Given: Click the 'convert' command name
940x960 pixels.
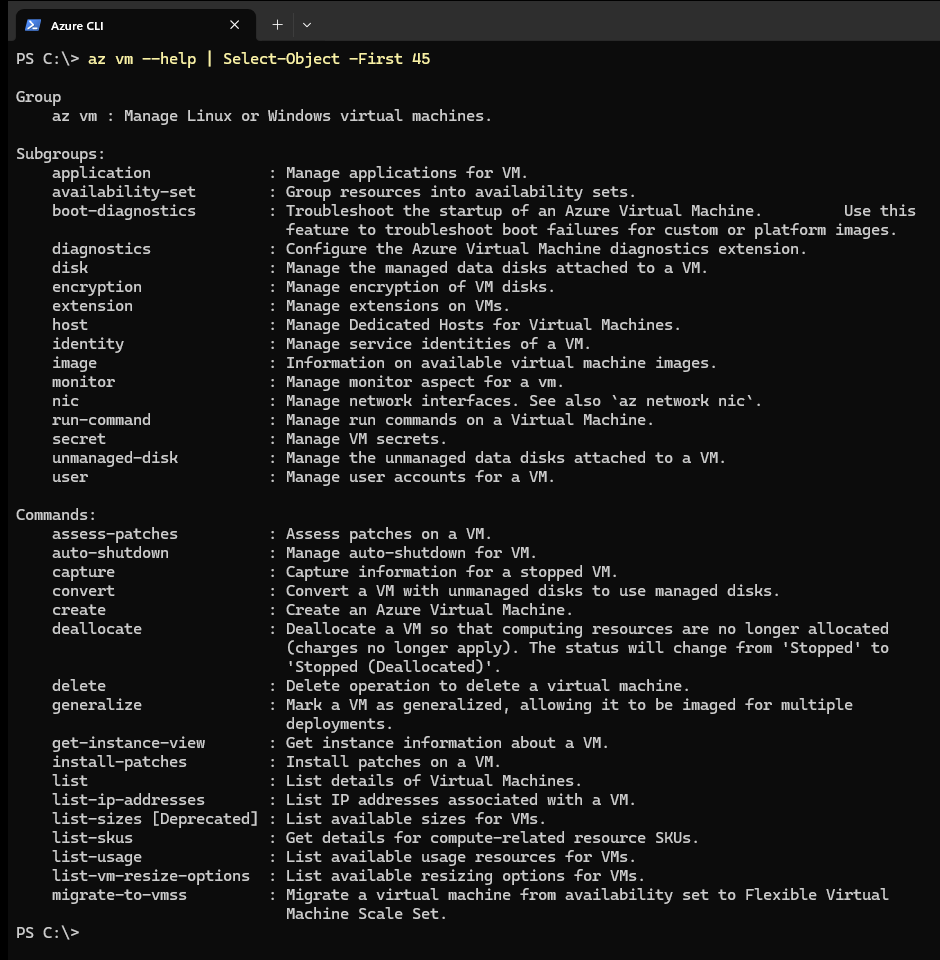Looking at the screenshot, I should pyautogui.click(x=83, y=591).
